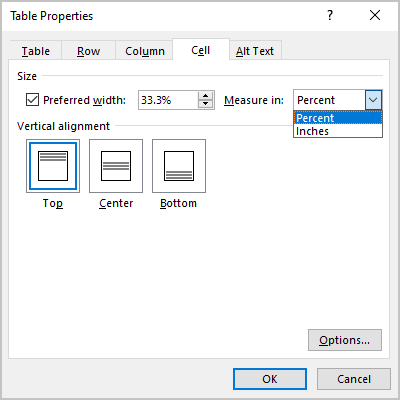
Task: Close the Table Properties dialog
Action: click(x=375, y=15)
